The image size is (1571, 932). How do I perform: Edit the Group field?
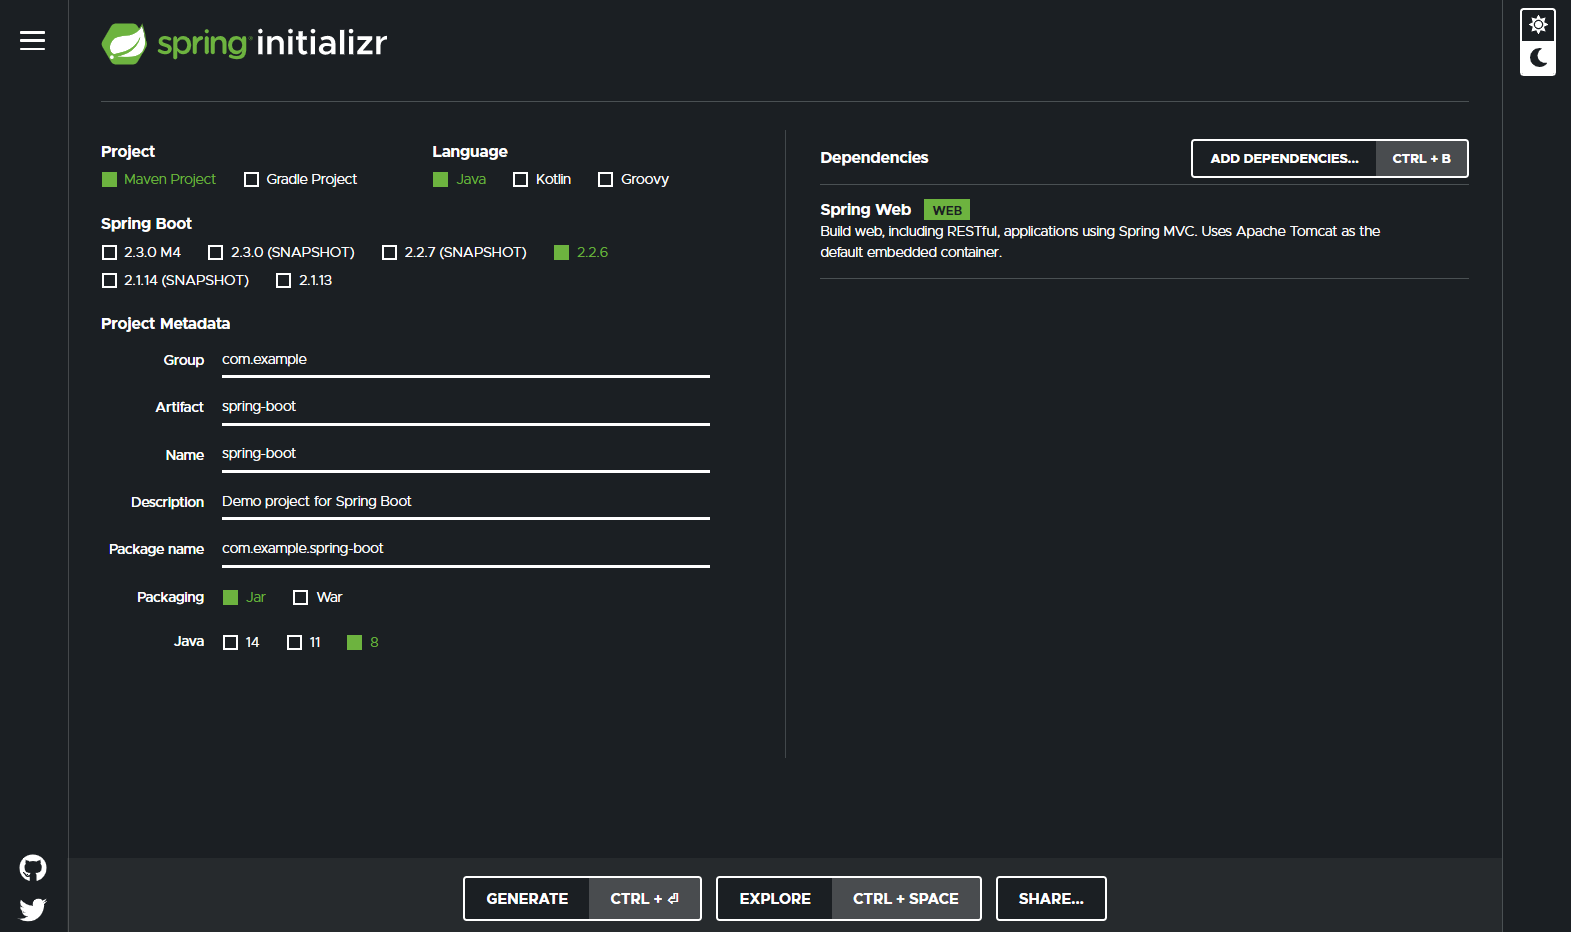pyautogui.click(x=466, y=360)
